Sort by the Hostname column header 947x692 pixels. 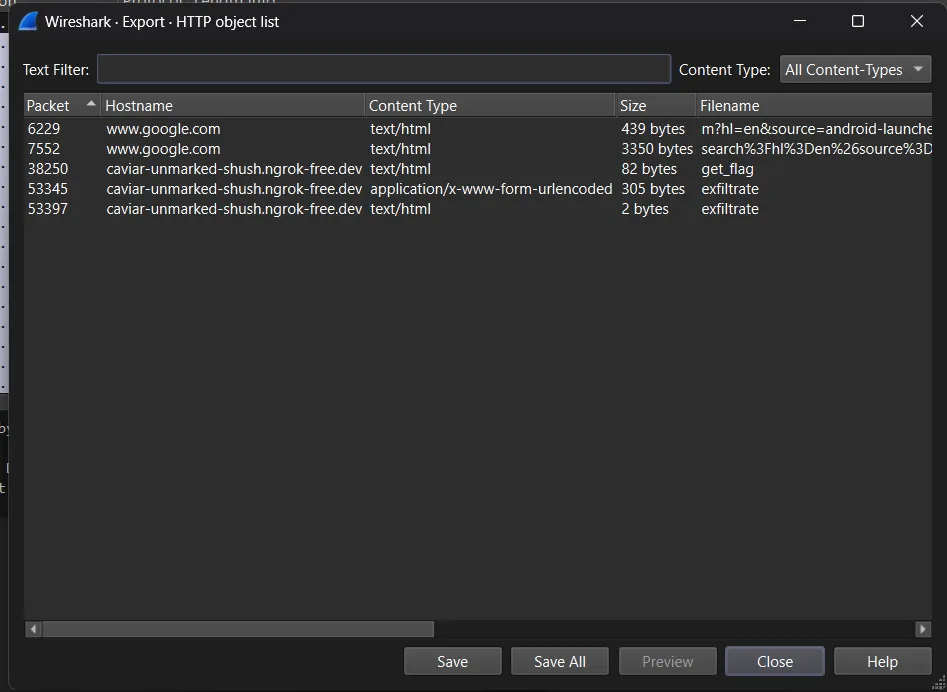233,105
